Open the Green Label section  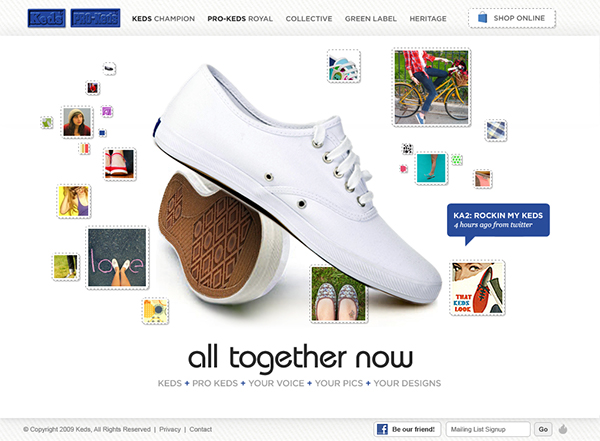pos(370,19)
